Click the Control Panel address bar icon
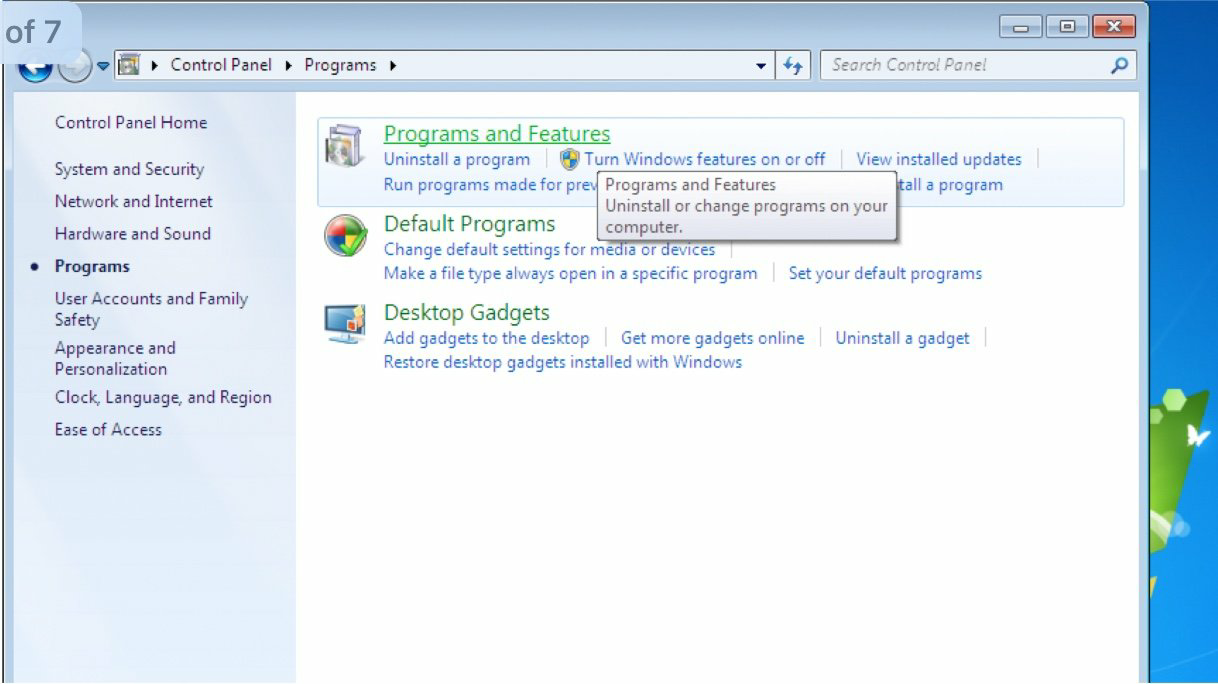The height and width of the screenshot is (684, 1218). tap(129, 65)
